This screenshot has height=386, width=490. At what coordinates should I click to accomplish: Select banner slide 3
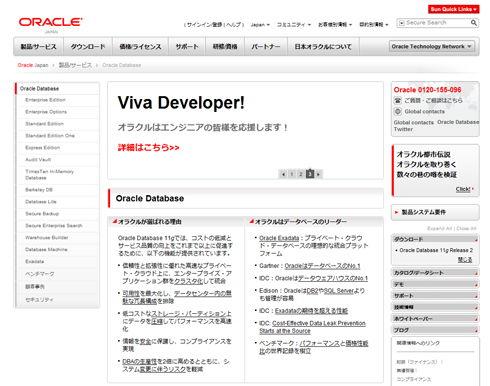click(x=310, y=174)
